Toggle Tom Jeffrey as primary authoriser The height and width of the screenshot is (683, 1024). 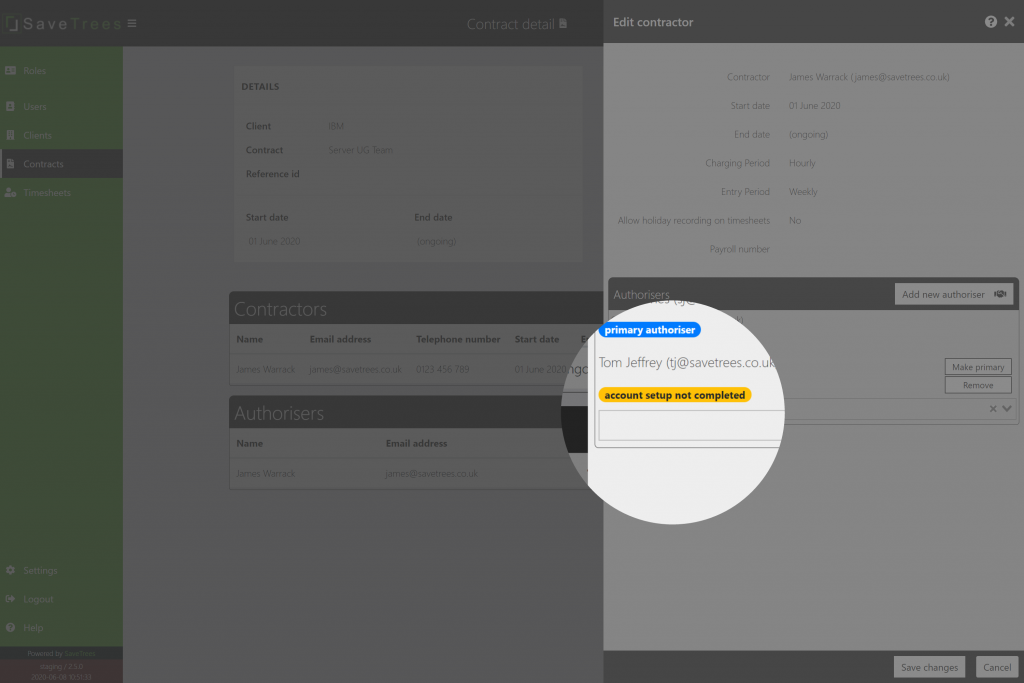point(977,366)
